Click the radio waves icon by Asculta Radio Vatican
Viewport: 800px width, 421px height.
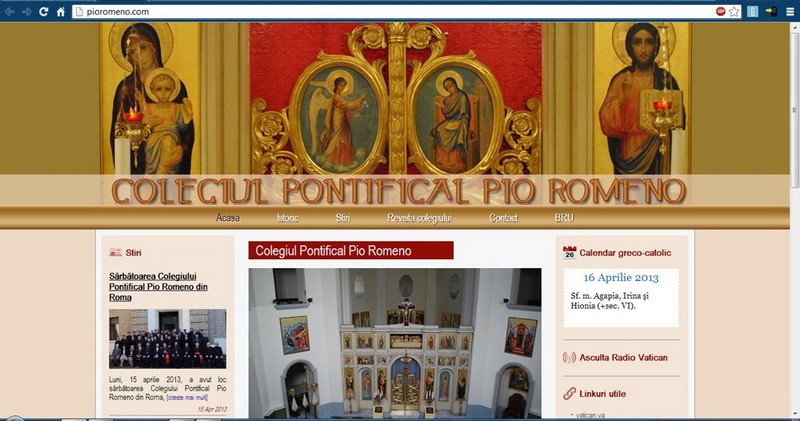point(569,357)
